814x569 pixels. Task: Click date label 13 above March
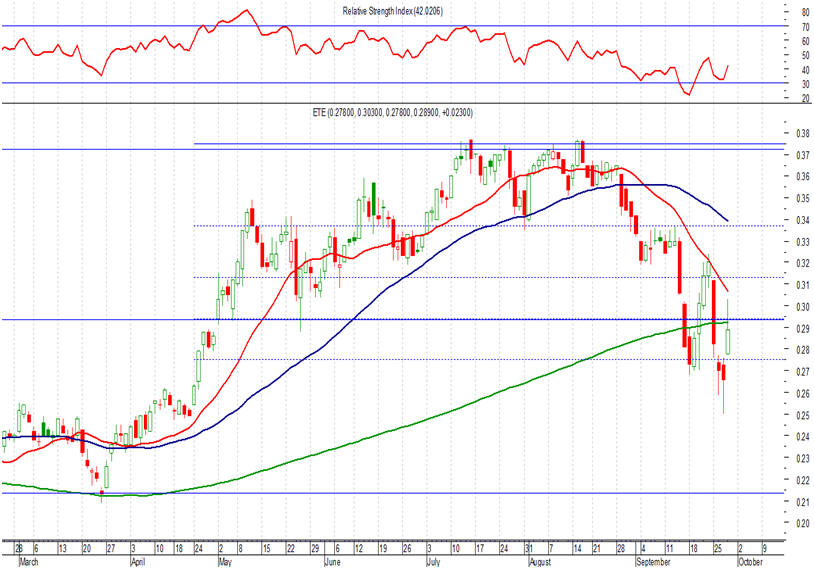pos(62,549)
